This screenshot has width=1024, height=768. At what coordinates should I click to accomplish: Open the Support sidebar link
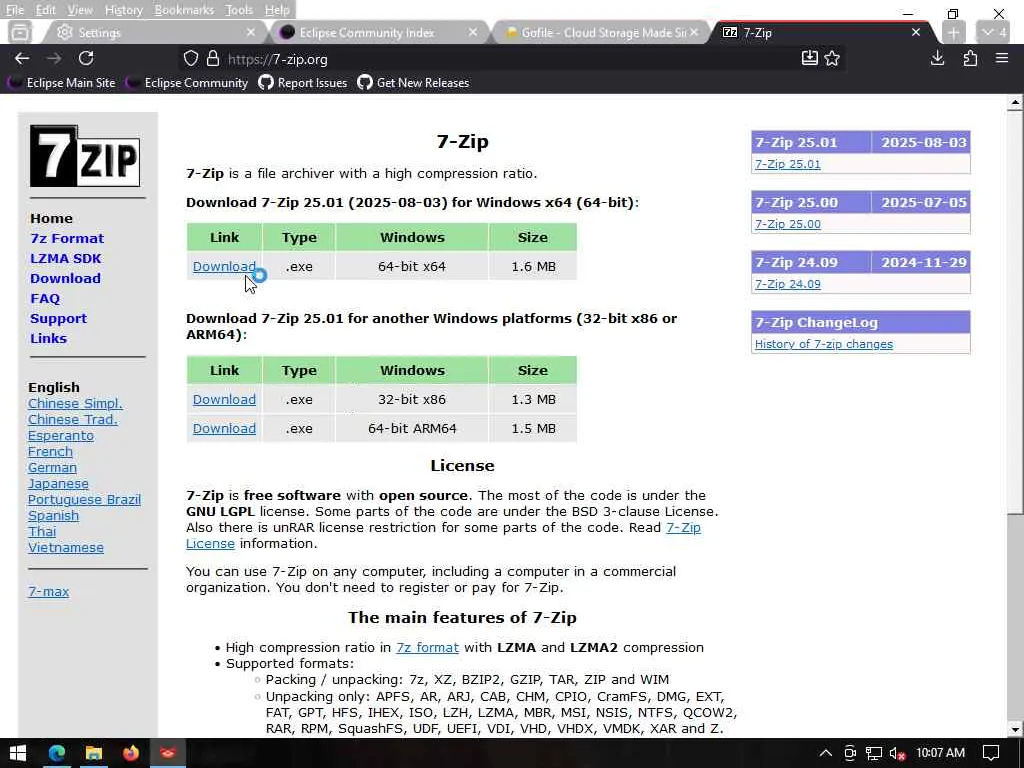coord(58,319)
